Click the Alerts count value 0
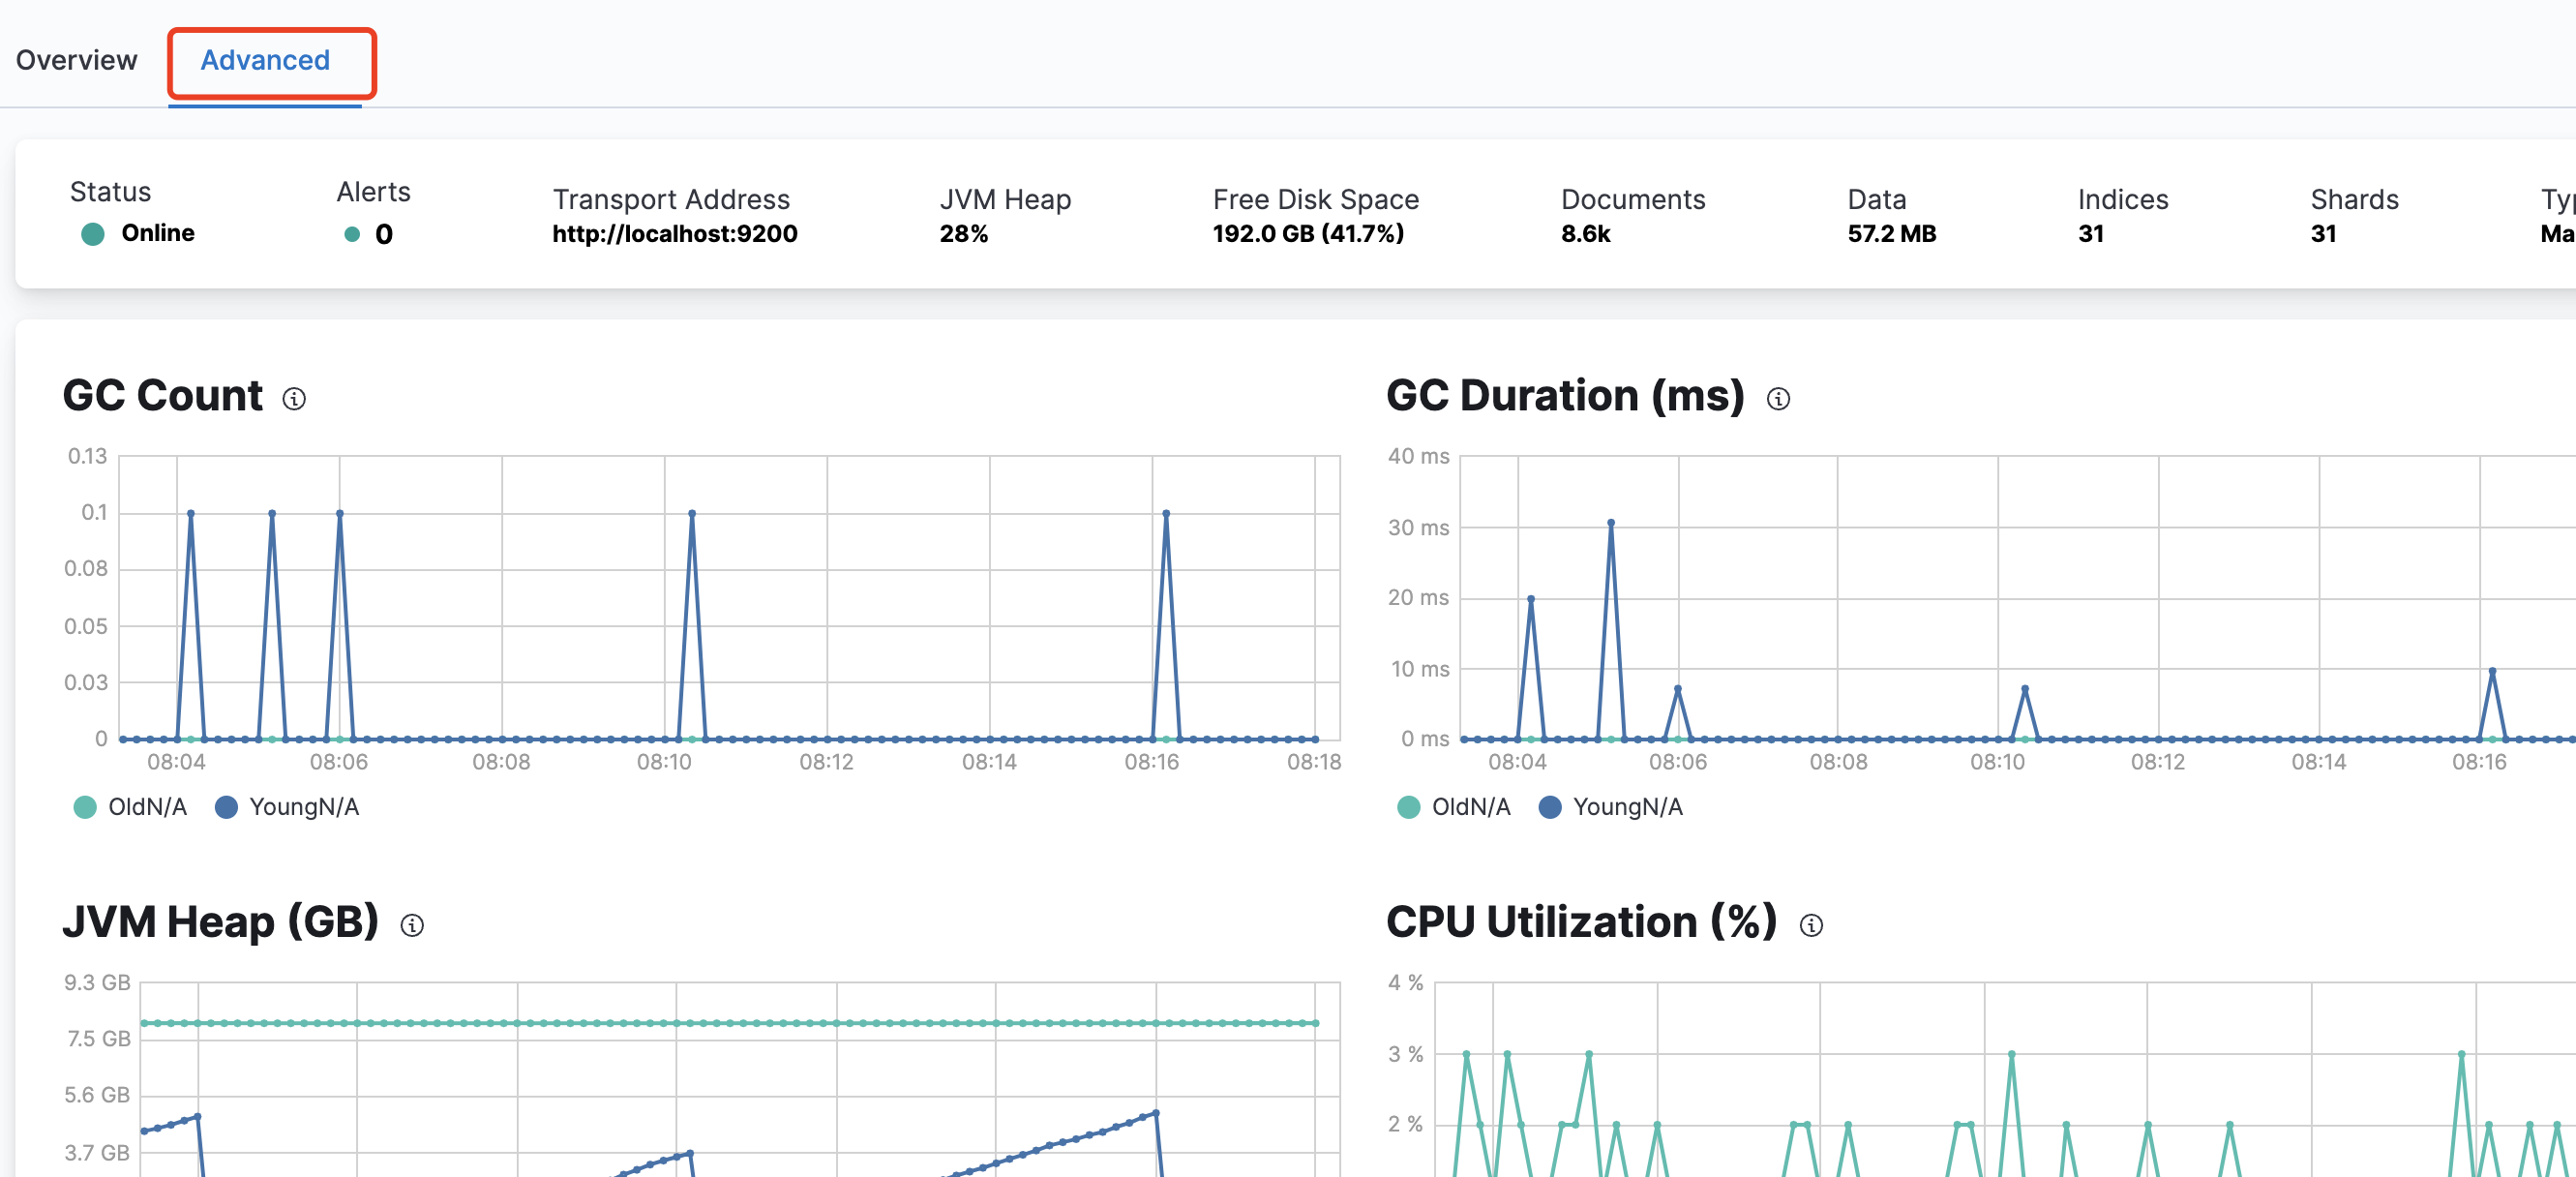This screenshot has height=1177, width=2576. tap(384, 234)
